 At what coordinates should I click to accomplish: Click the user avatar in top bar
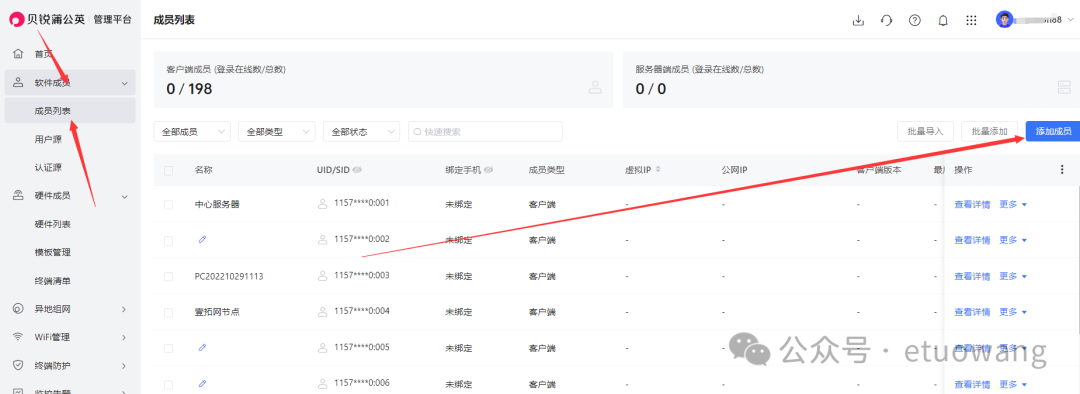point(1004,19)
